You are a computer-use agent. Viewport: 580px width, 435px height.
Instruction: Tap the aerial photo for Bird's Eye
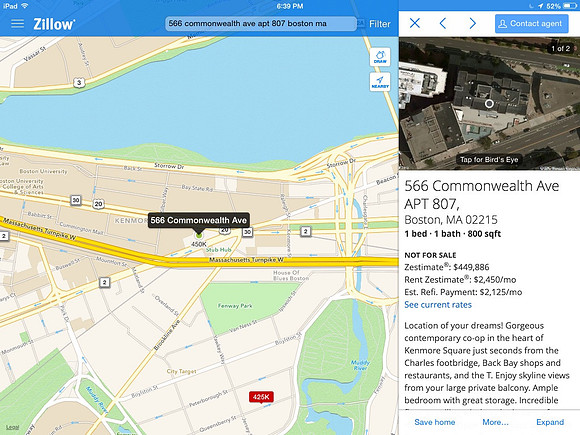pos(489,104)
